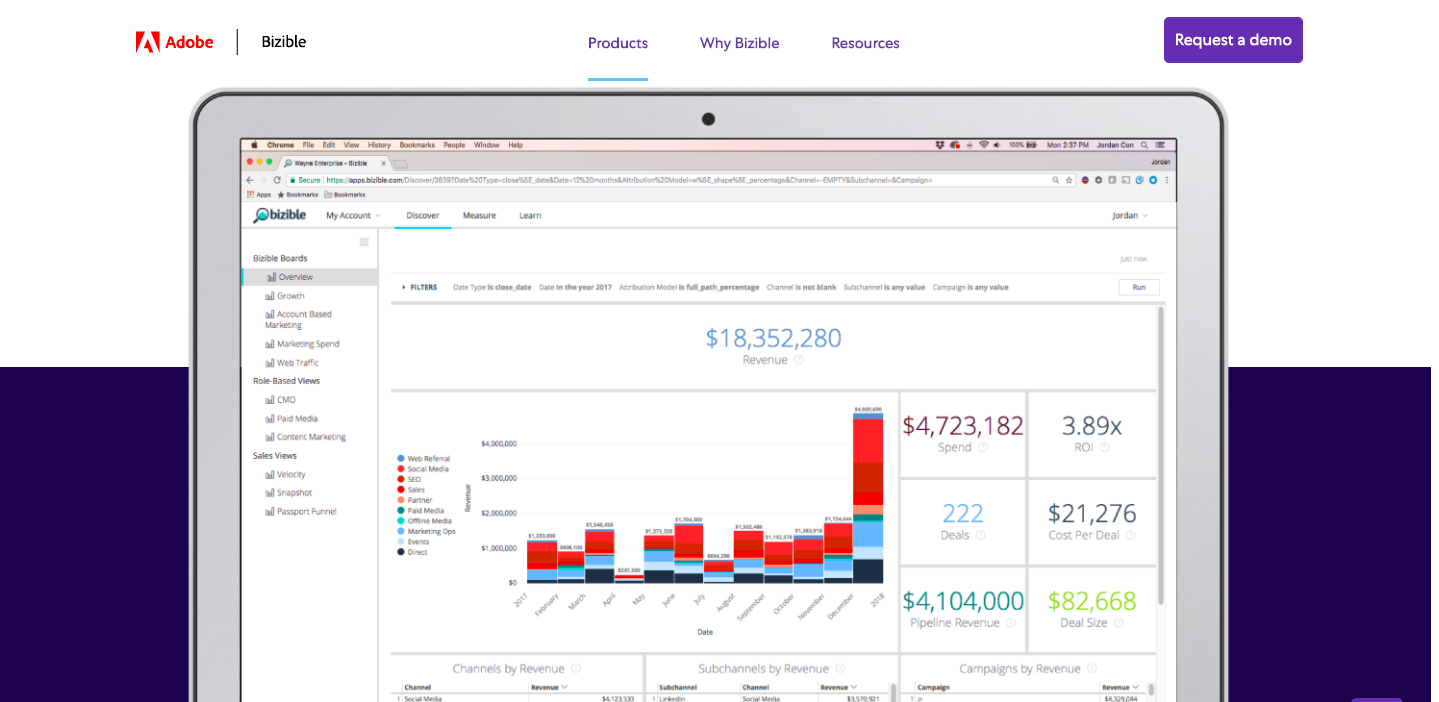Screen dimensions: 1439x702
Task: Open the Products nav item
Action: pos(618,43)
